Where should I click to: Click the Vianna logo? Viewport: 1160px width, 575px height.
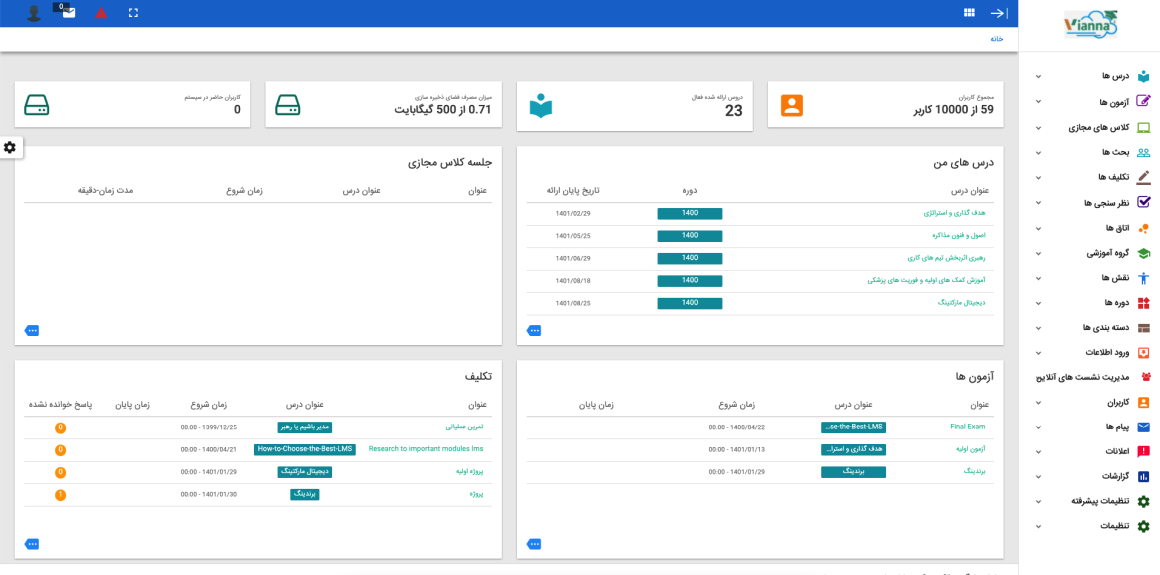click(1090, 25)
